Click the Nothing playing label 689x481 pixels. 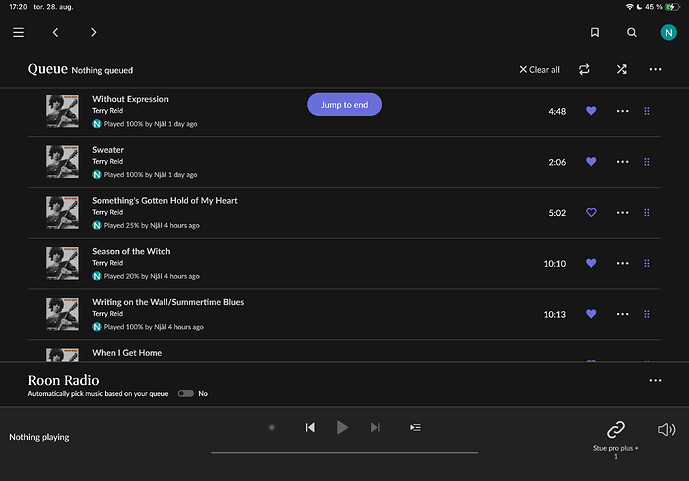[x=39, y=437]
